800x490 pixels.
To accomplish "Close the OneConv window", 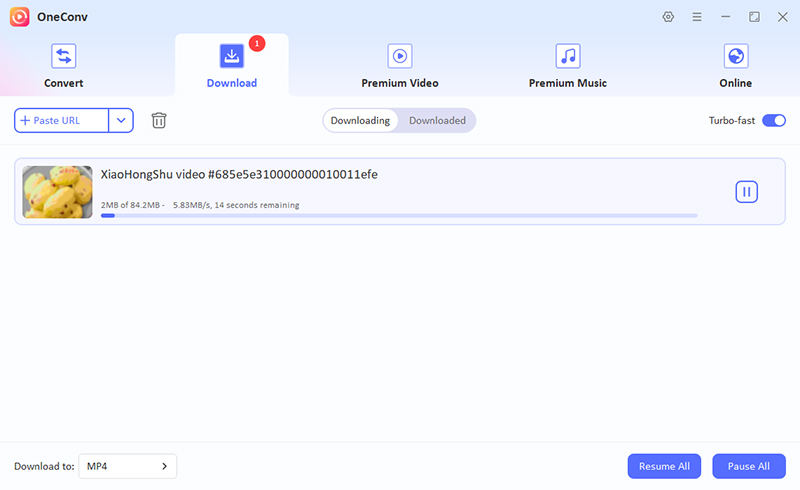I will (783, 17).
